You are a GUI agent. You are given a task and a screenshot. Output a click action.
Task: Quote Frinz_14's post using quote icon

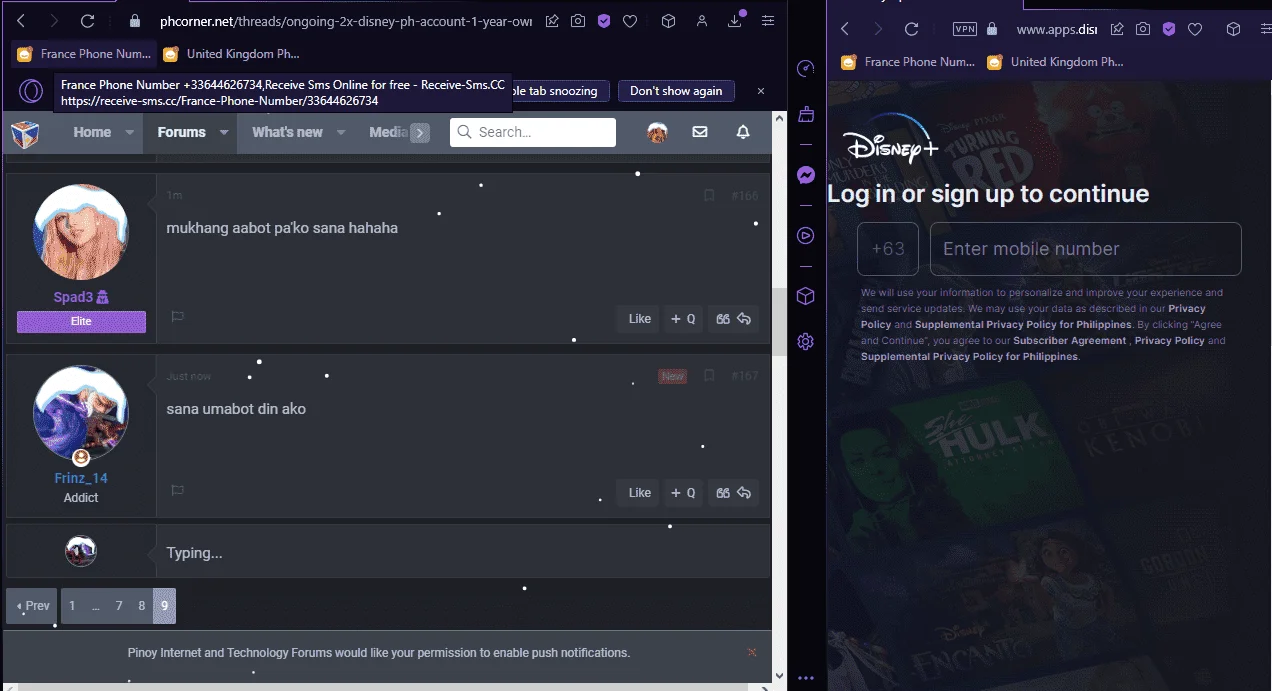(723, 492)
